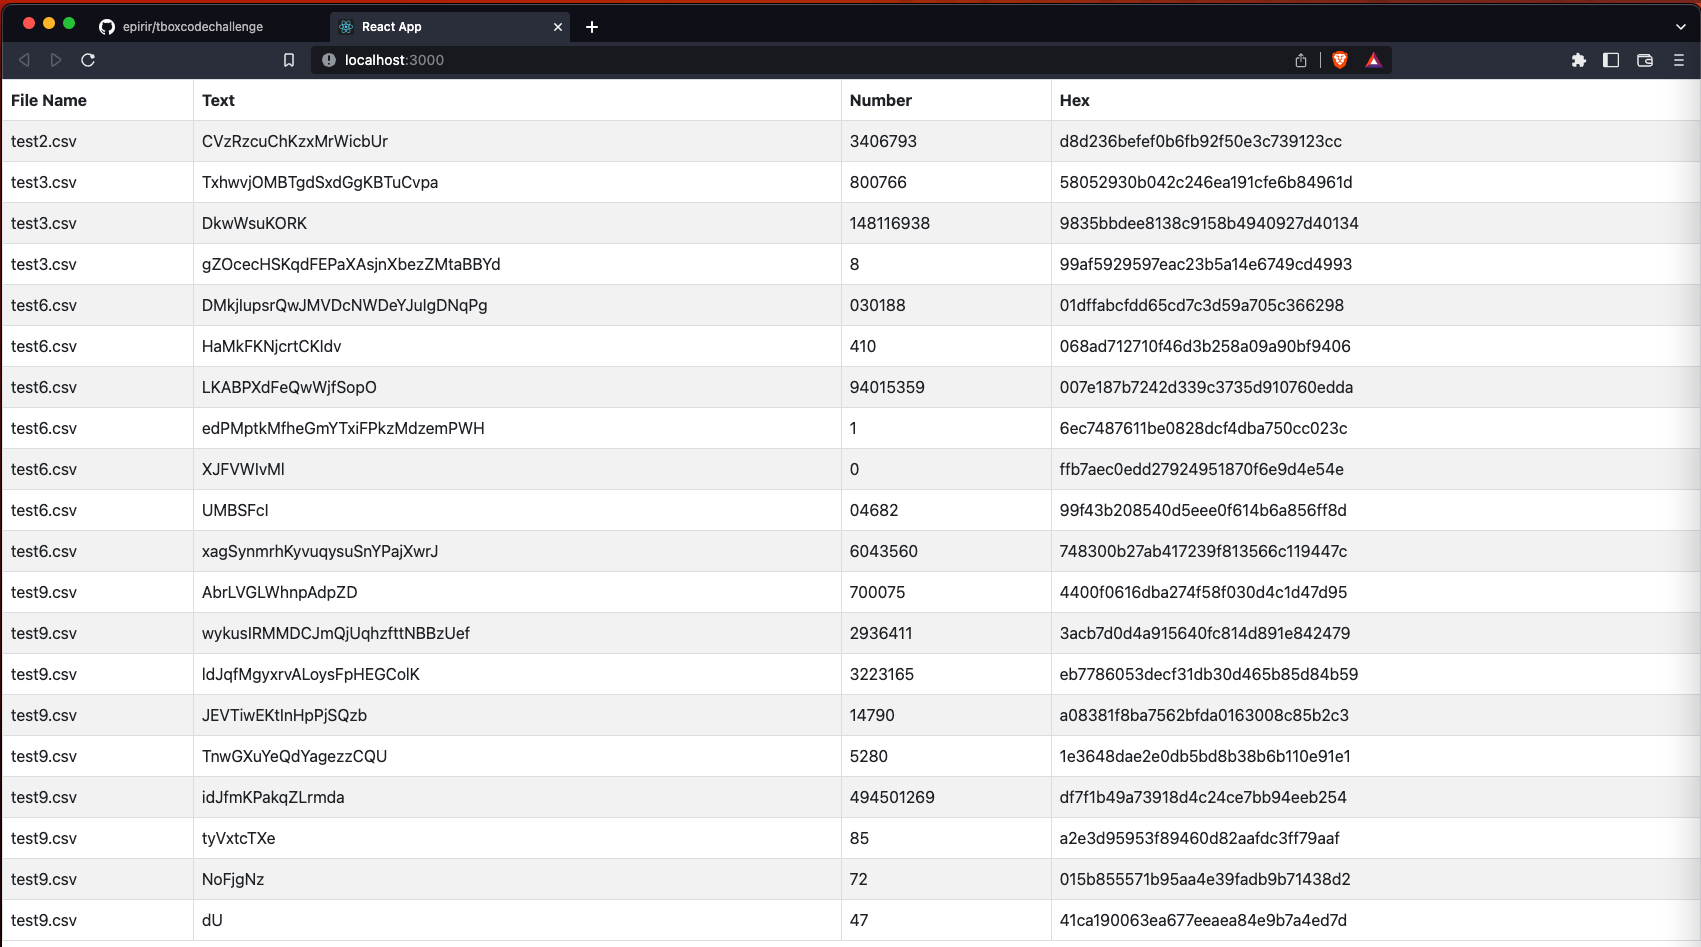
Task: Open the Brave Wallet icon
Action: coord(1645,60)
